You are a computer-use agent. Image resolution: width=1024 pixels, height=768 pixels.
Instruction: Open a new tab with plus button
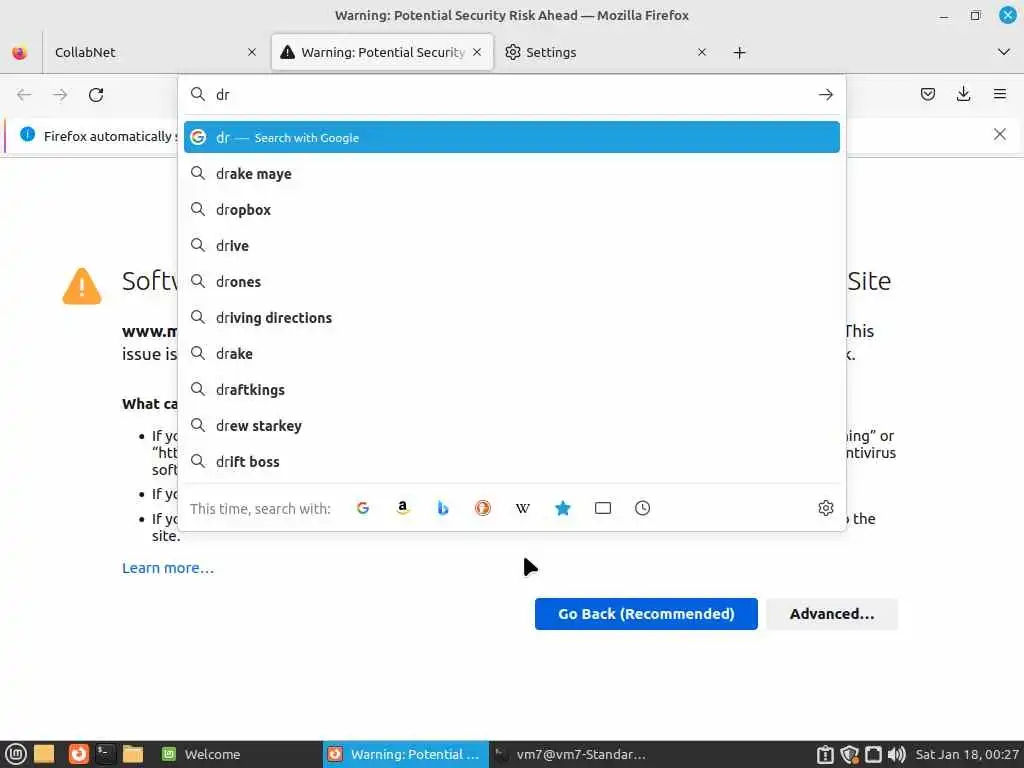click(x=739, y=53)
